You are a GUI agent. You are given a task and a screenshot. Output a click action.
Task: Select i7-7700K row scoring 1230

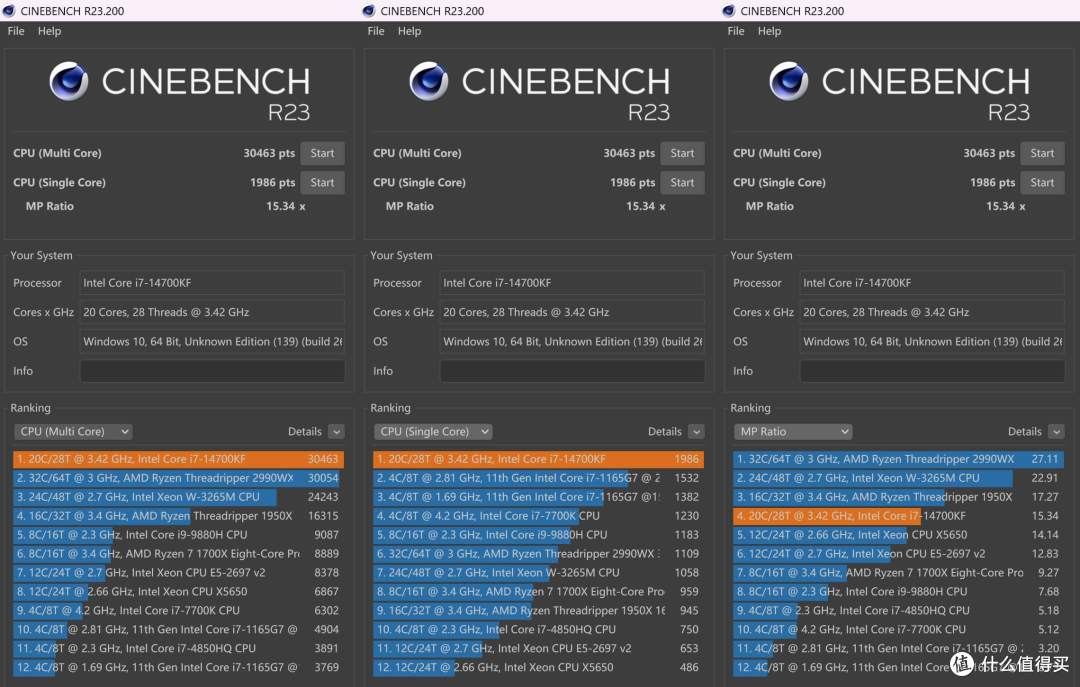click(539, 515)
